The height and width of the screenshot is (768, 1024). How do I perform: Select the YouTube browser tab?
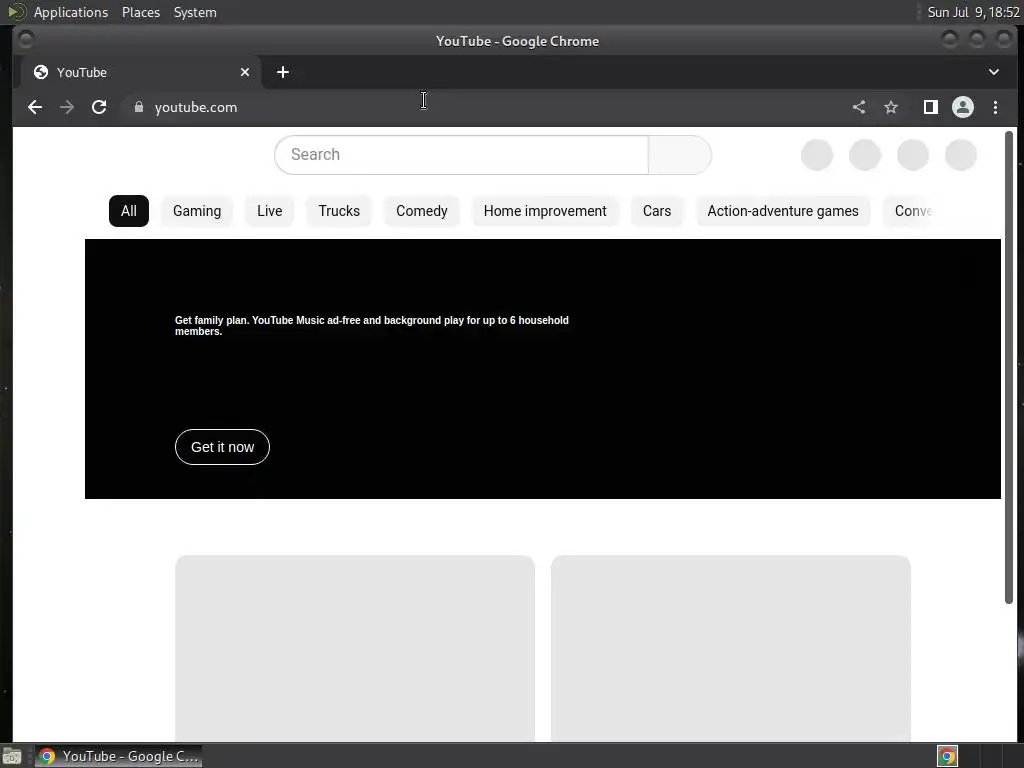coord(142,72)
